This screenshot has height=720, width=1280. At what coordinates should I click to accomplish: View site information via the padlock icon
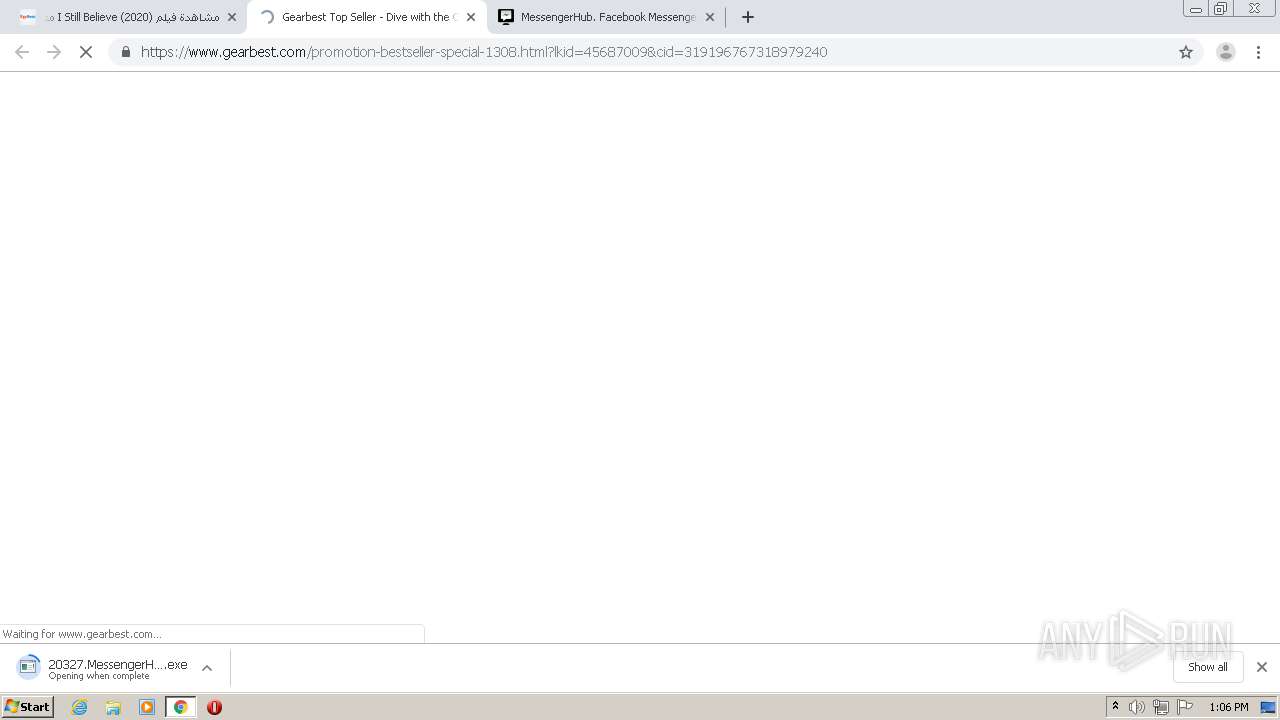pyautogui.click(x=125, y=52)
